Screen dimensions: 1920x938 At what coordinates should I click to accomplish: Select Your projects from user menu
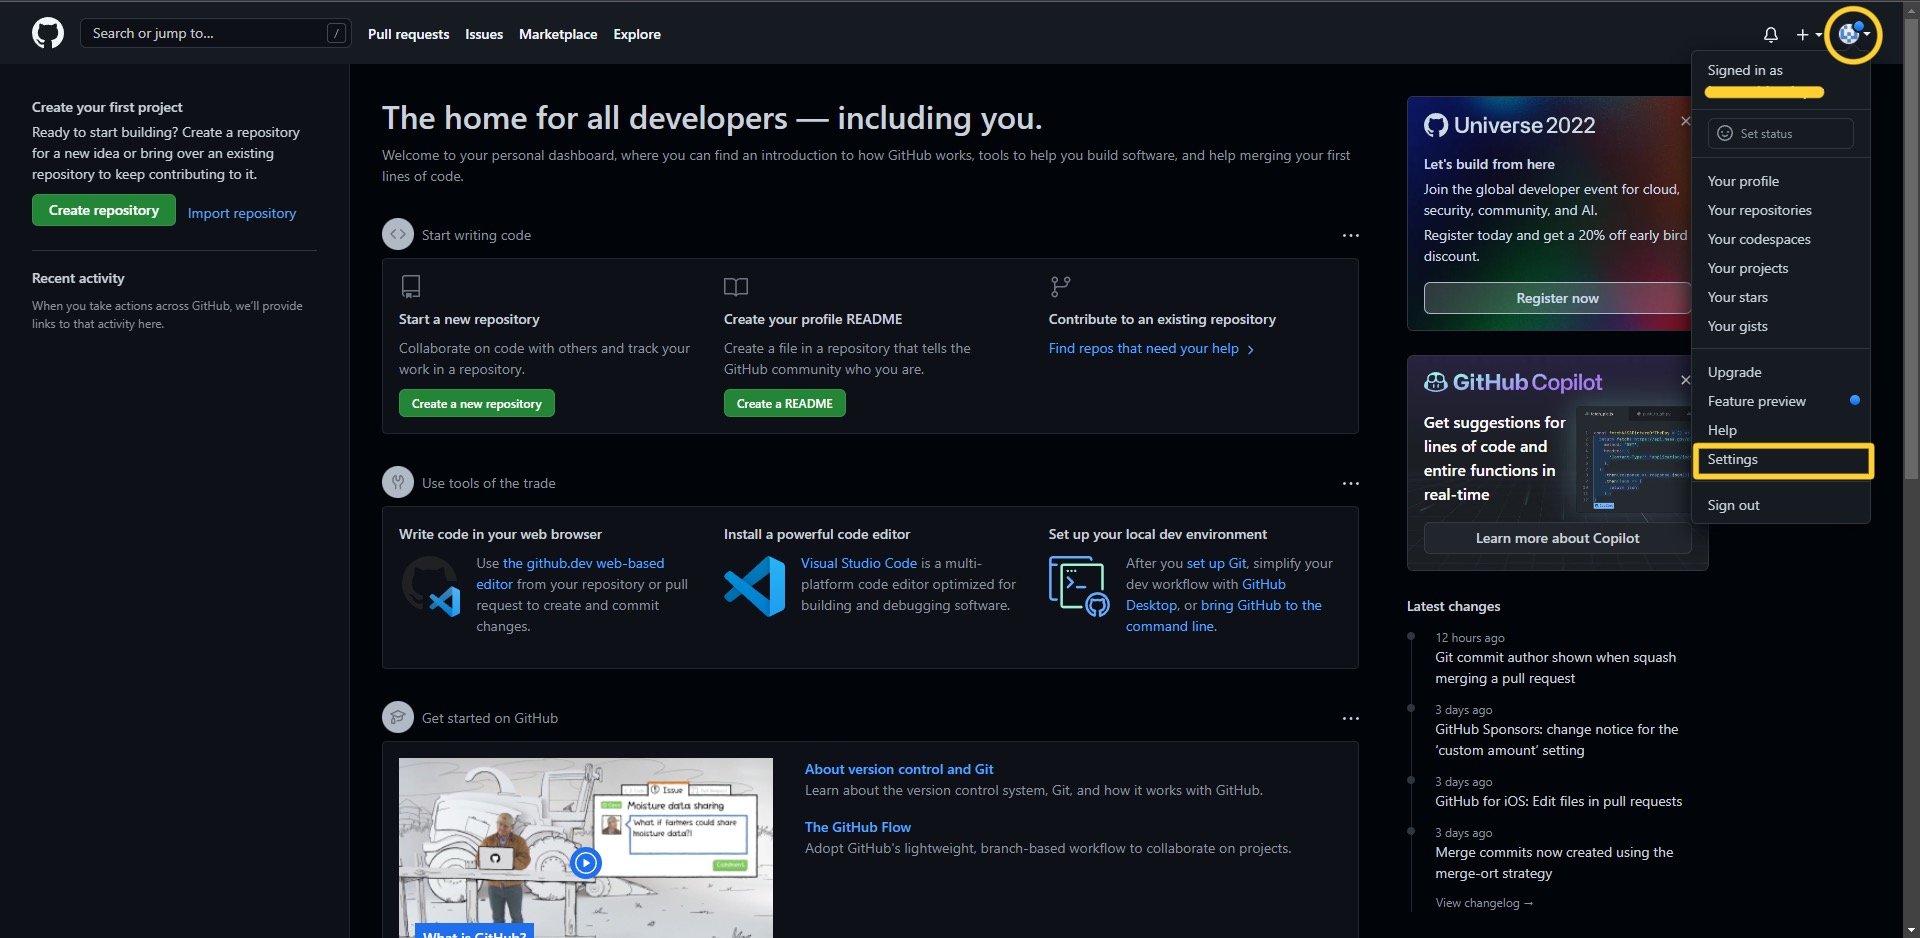click(x=1780, y=268)
